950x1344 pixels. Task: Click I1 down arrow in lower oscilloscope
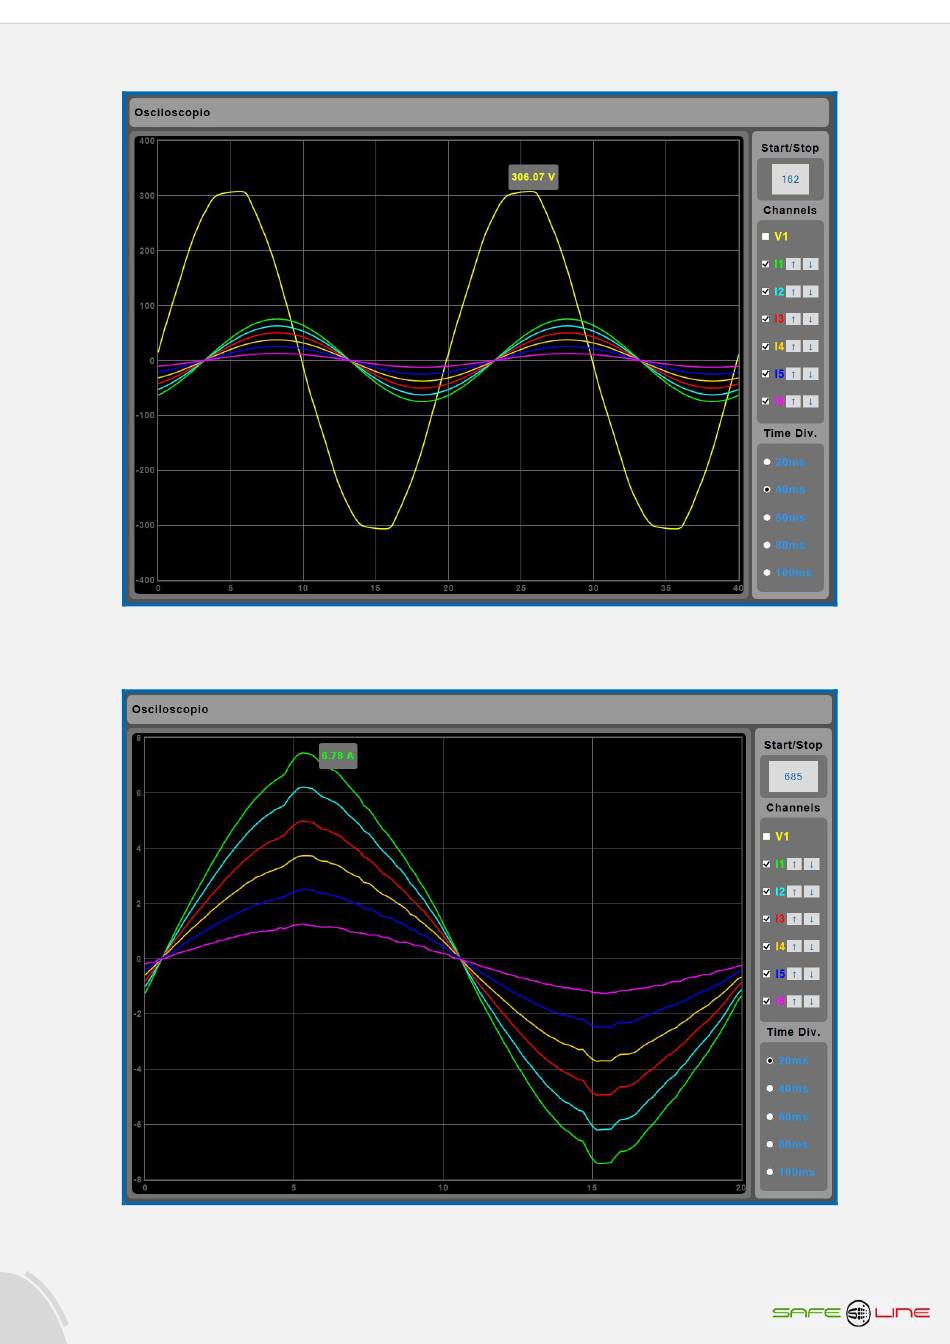812,864
